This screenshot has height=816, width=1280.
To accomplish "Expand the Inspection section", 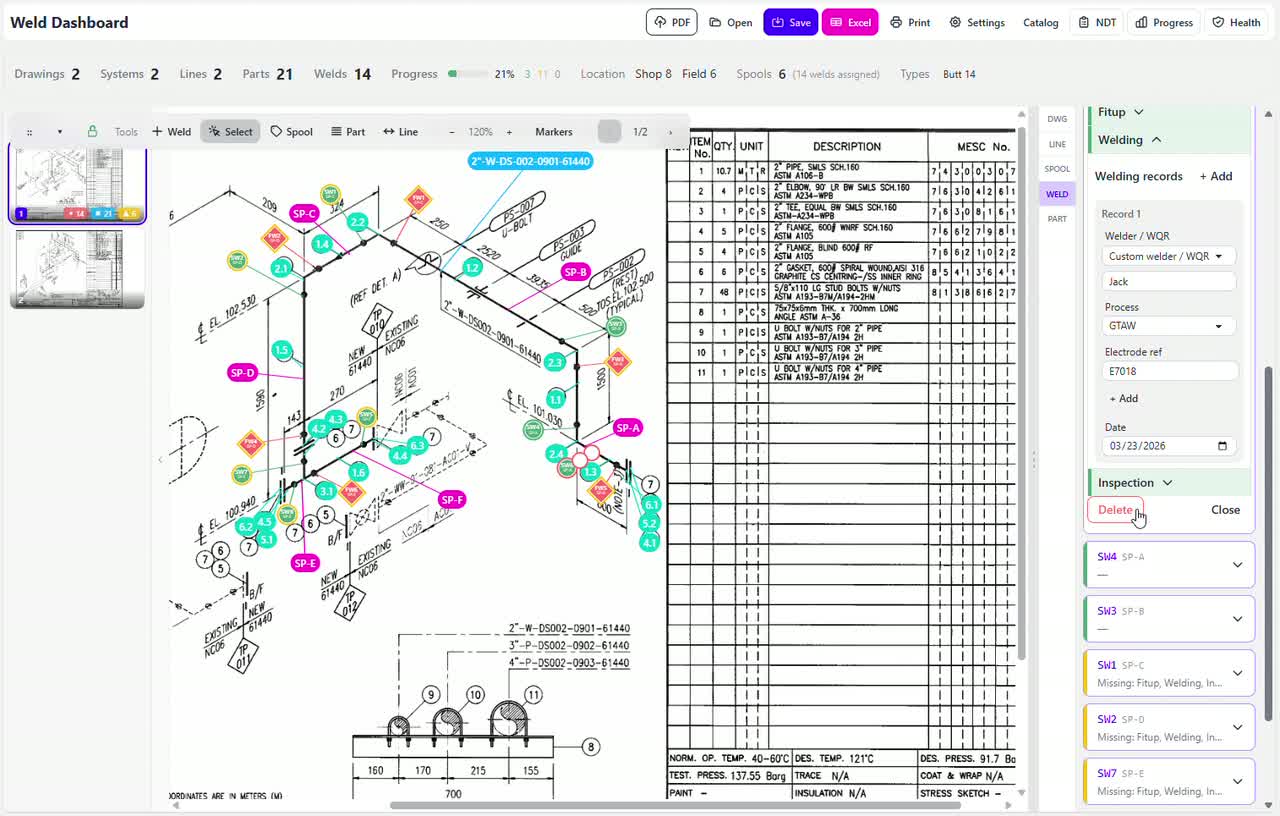I will coord(1168,483).
